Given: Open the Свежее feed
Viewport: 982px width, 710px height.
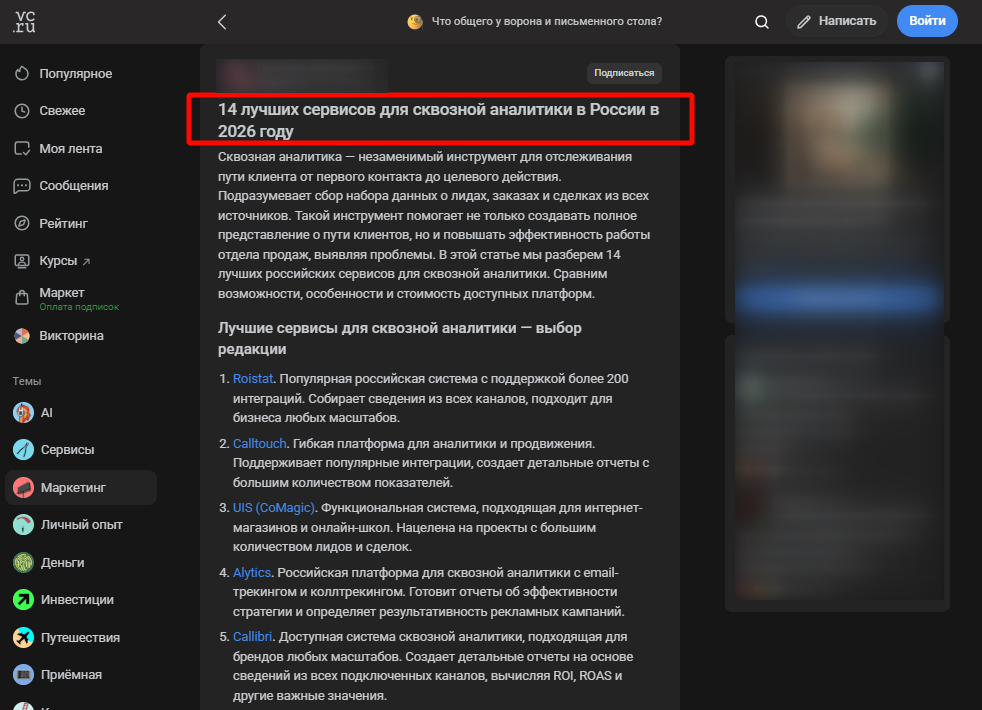Looking at the screenshot, I should tap(62, 111).
